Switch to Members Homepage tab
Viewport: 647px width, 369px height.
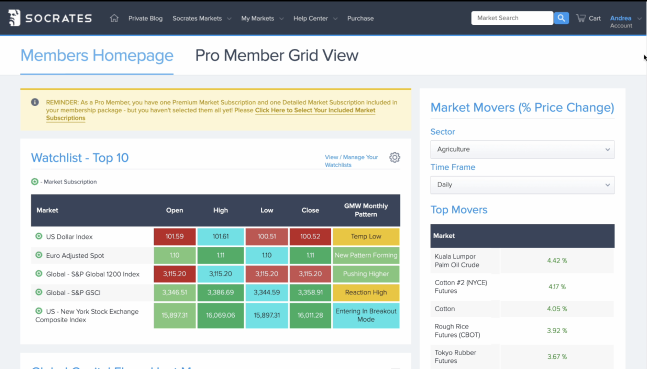pyautogui.click(x=97, y=55)
